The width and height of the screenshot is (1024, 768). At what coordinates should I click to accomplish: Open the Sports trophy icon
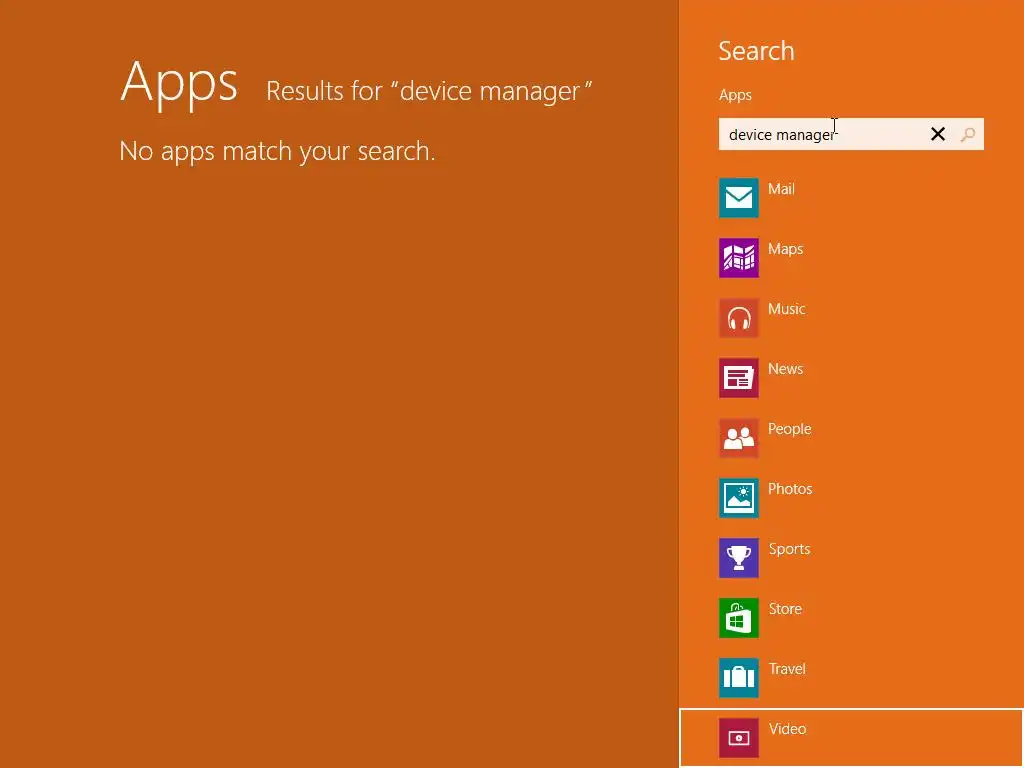tap(739, 558)
